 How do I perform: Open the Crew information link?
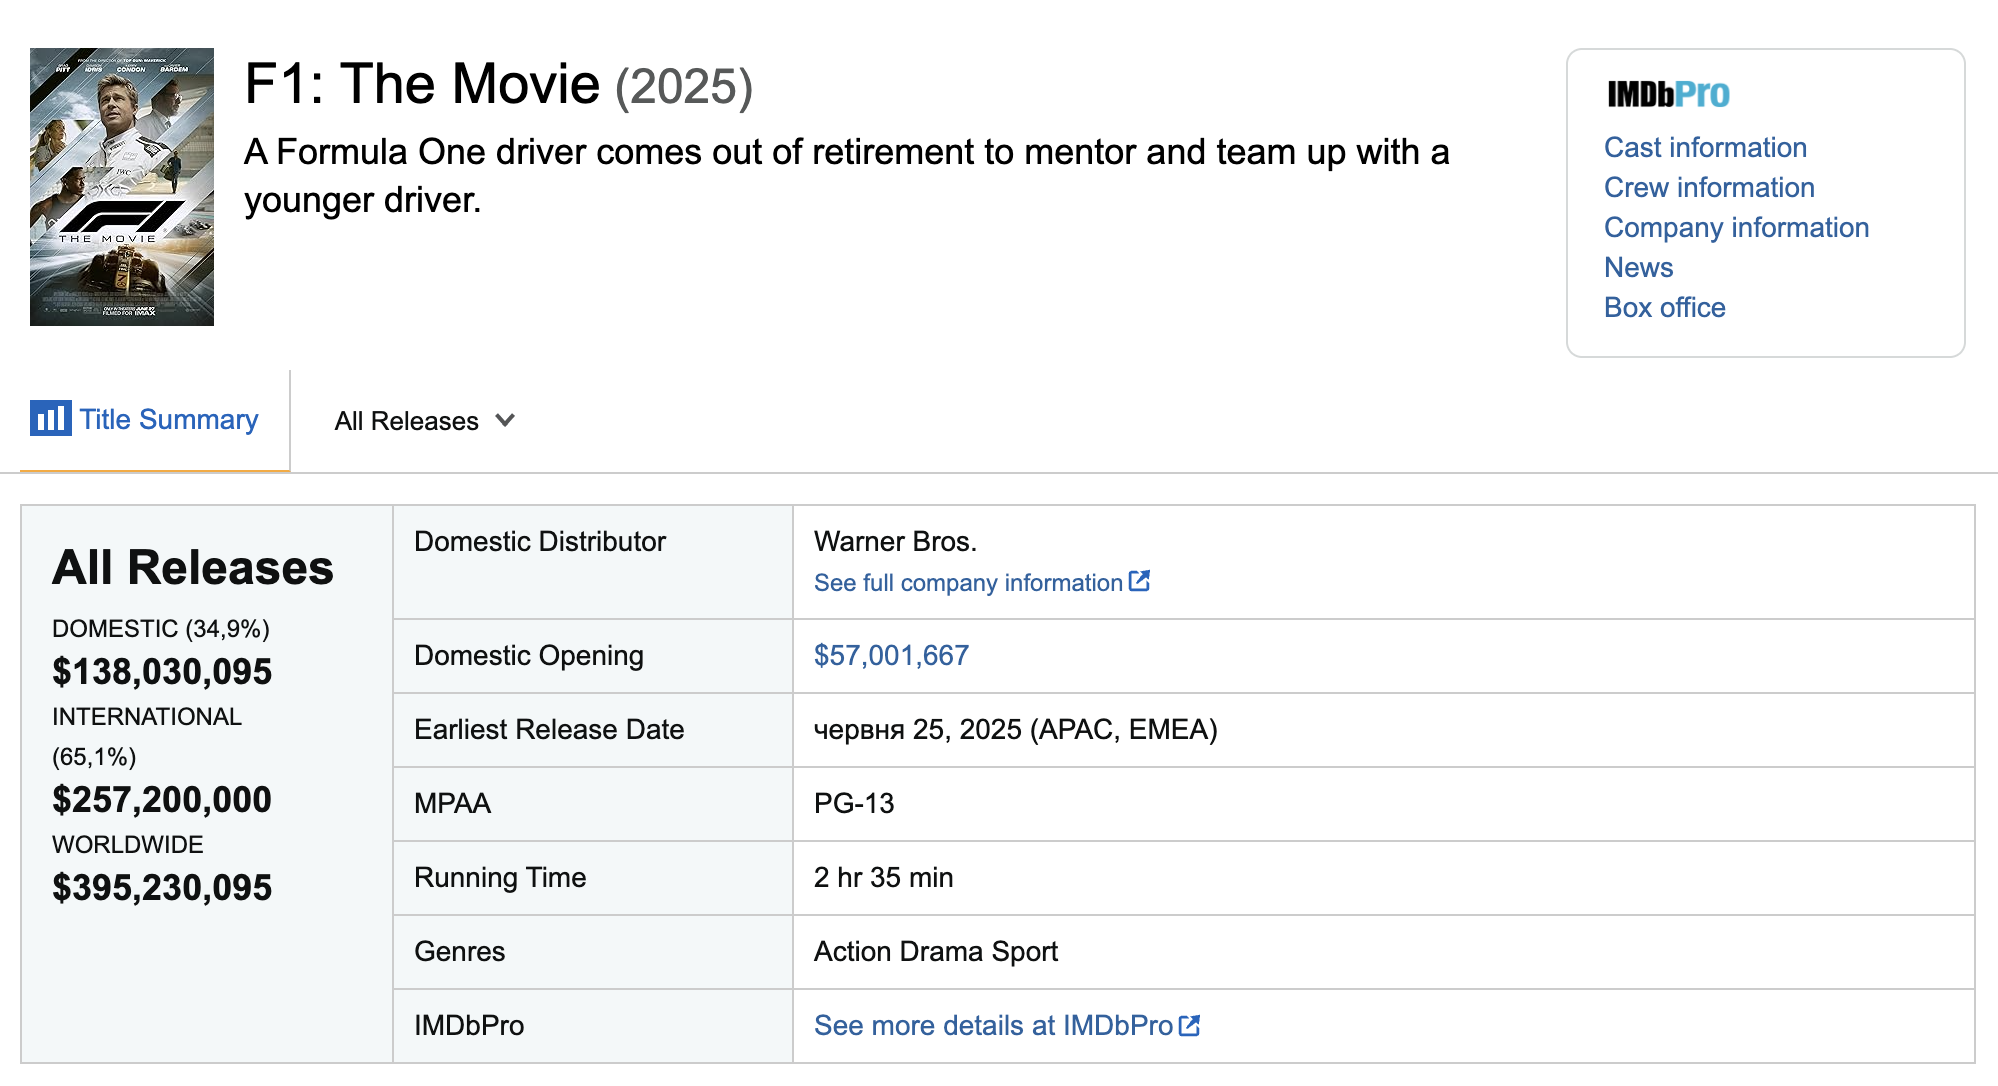coord(1709,187)
